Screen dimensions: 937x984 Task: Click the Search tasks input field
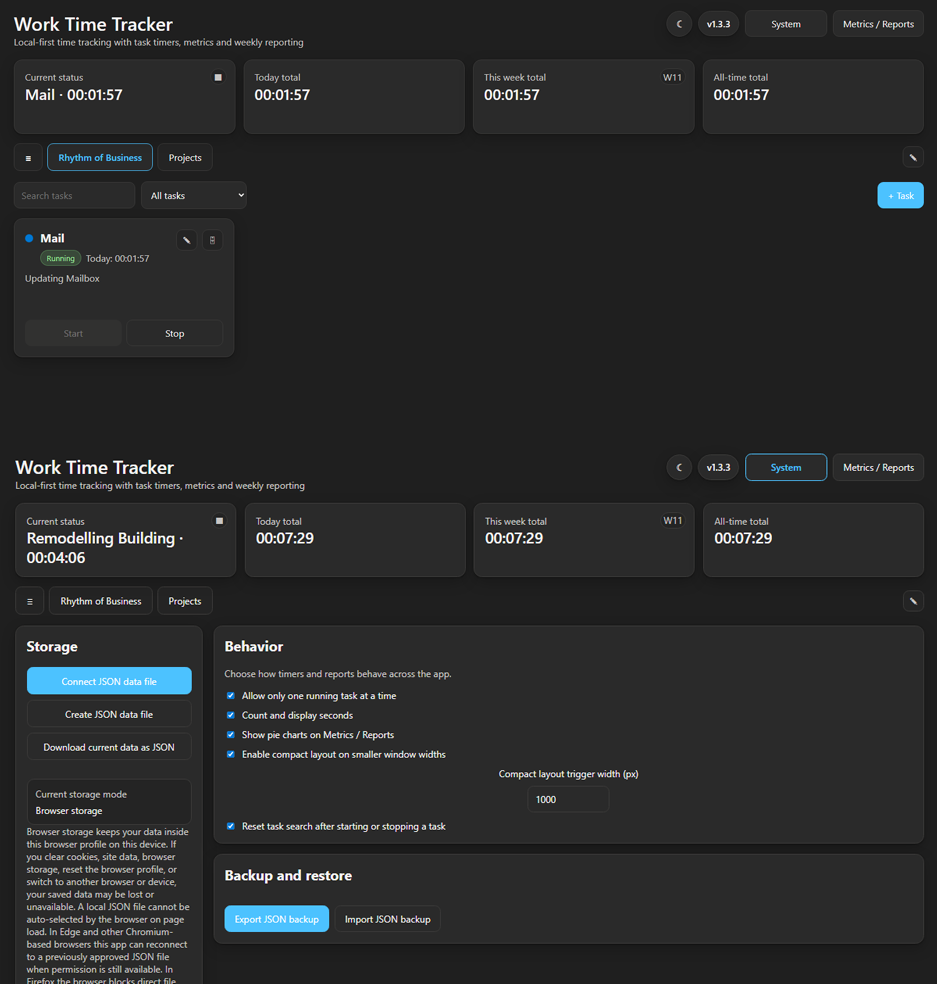(74, 196)
